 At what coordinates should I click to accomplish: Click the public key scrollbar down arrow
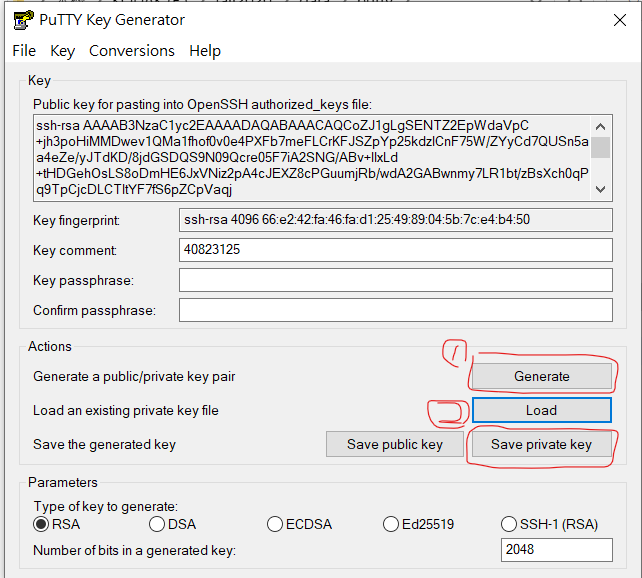(x=601, y=189)
